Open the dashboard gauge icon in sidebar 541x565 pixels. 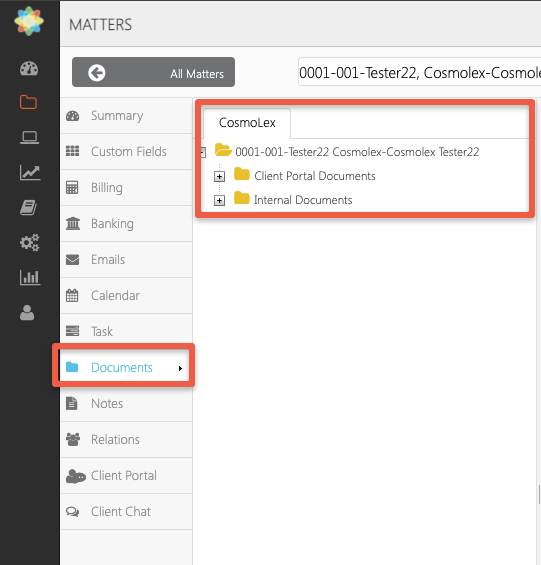(x=29, y=68)
